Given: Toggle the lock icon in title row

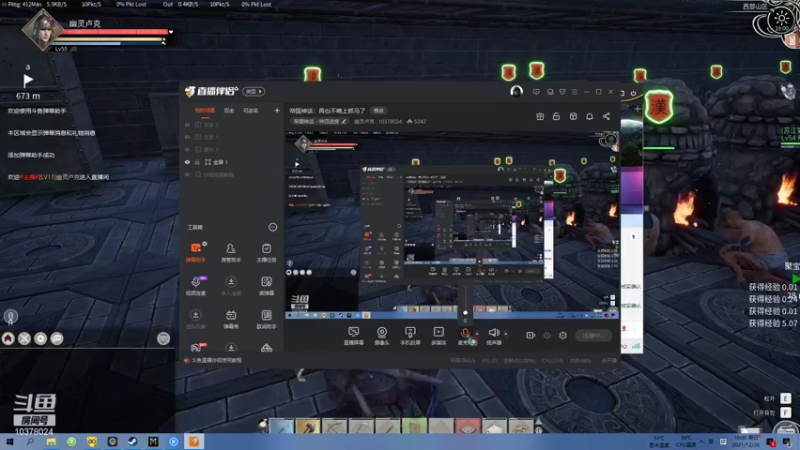Looking at the screenshot, I should pos(556,116).
